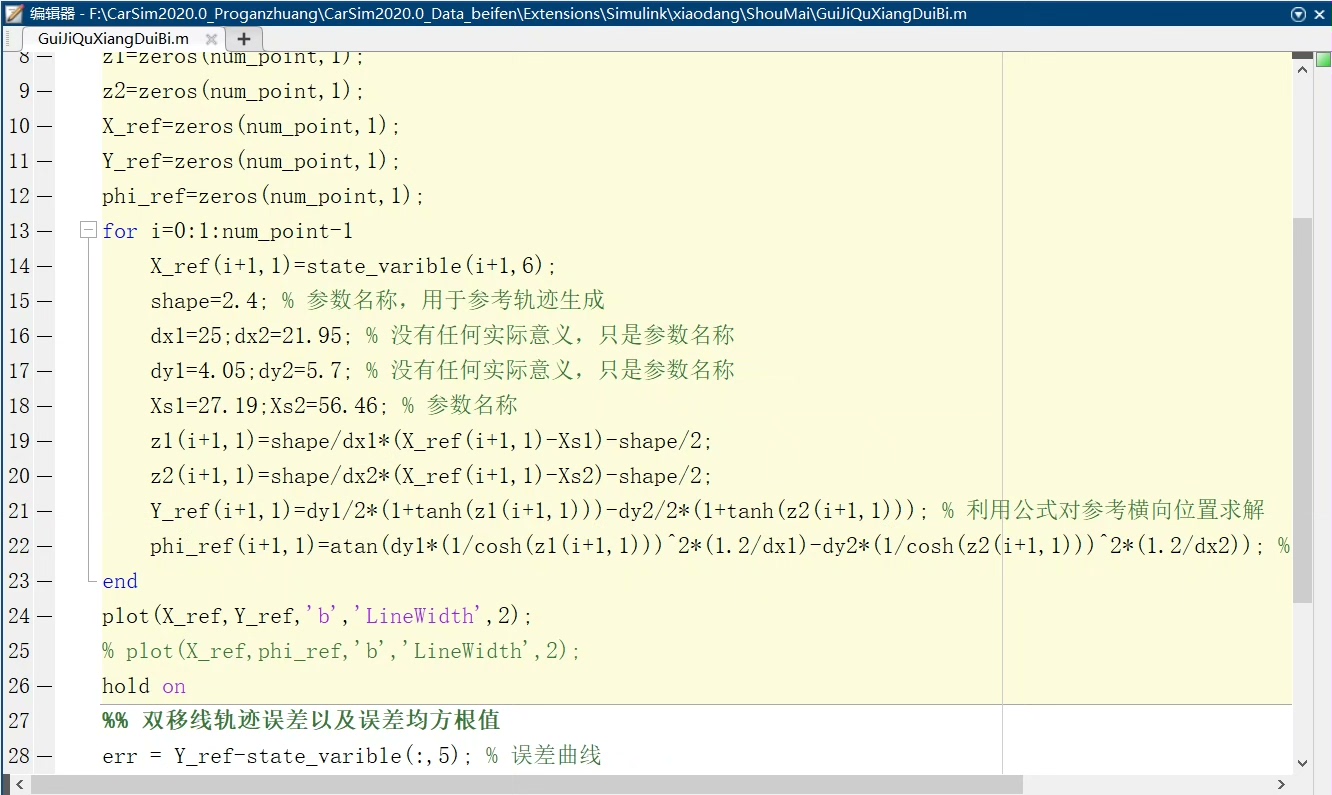
Task: Place cursor on 'phi_ref=zeros(num_point,1);' line
Action: [x=264, y=196]
